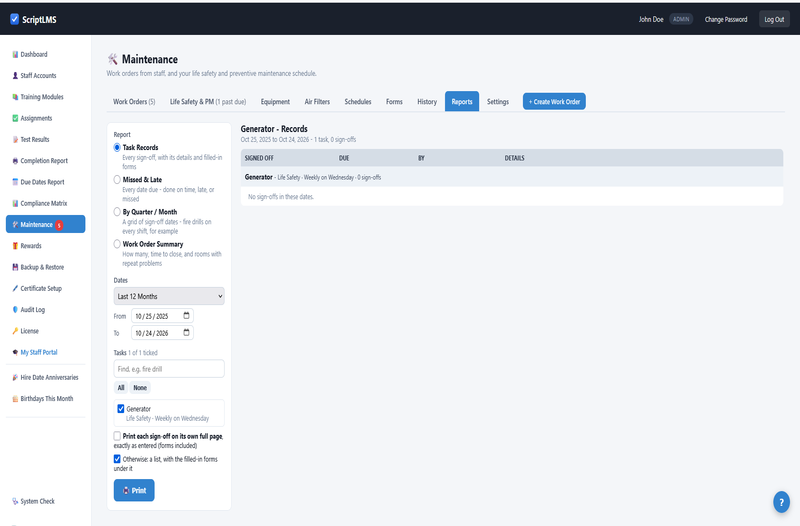Screen dimensions: 800x526
Task: Expand the Last 12 Months dates dropdown
Action: click(169, 296)
